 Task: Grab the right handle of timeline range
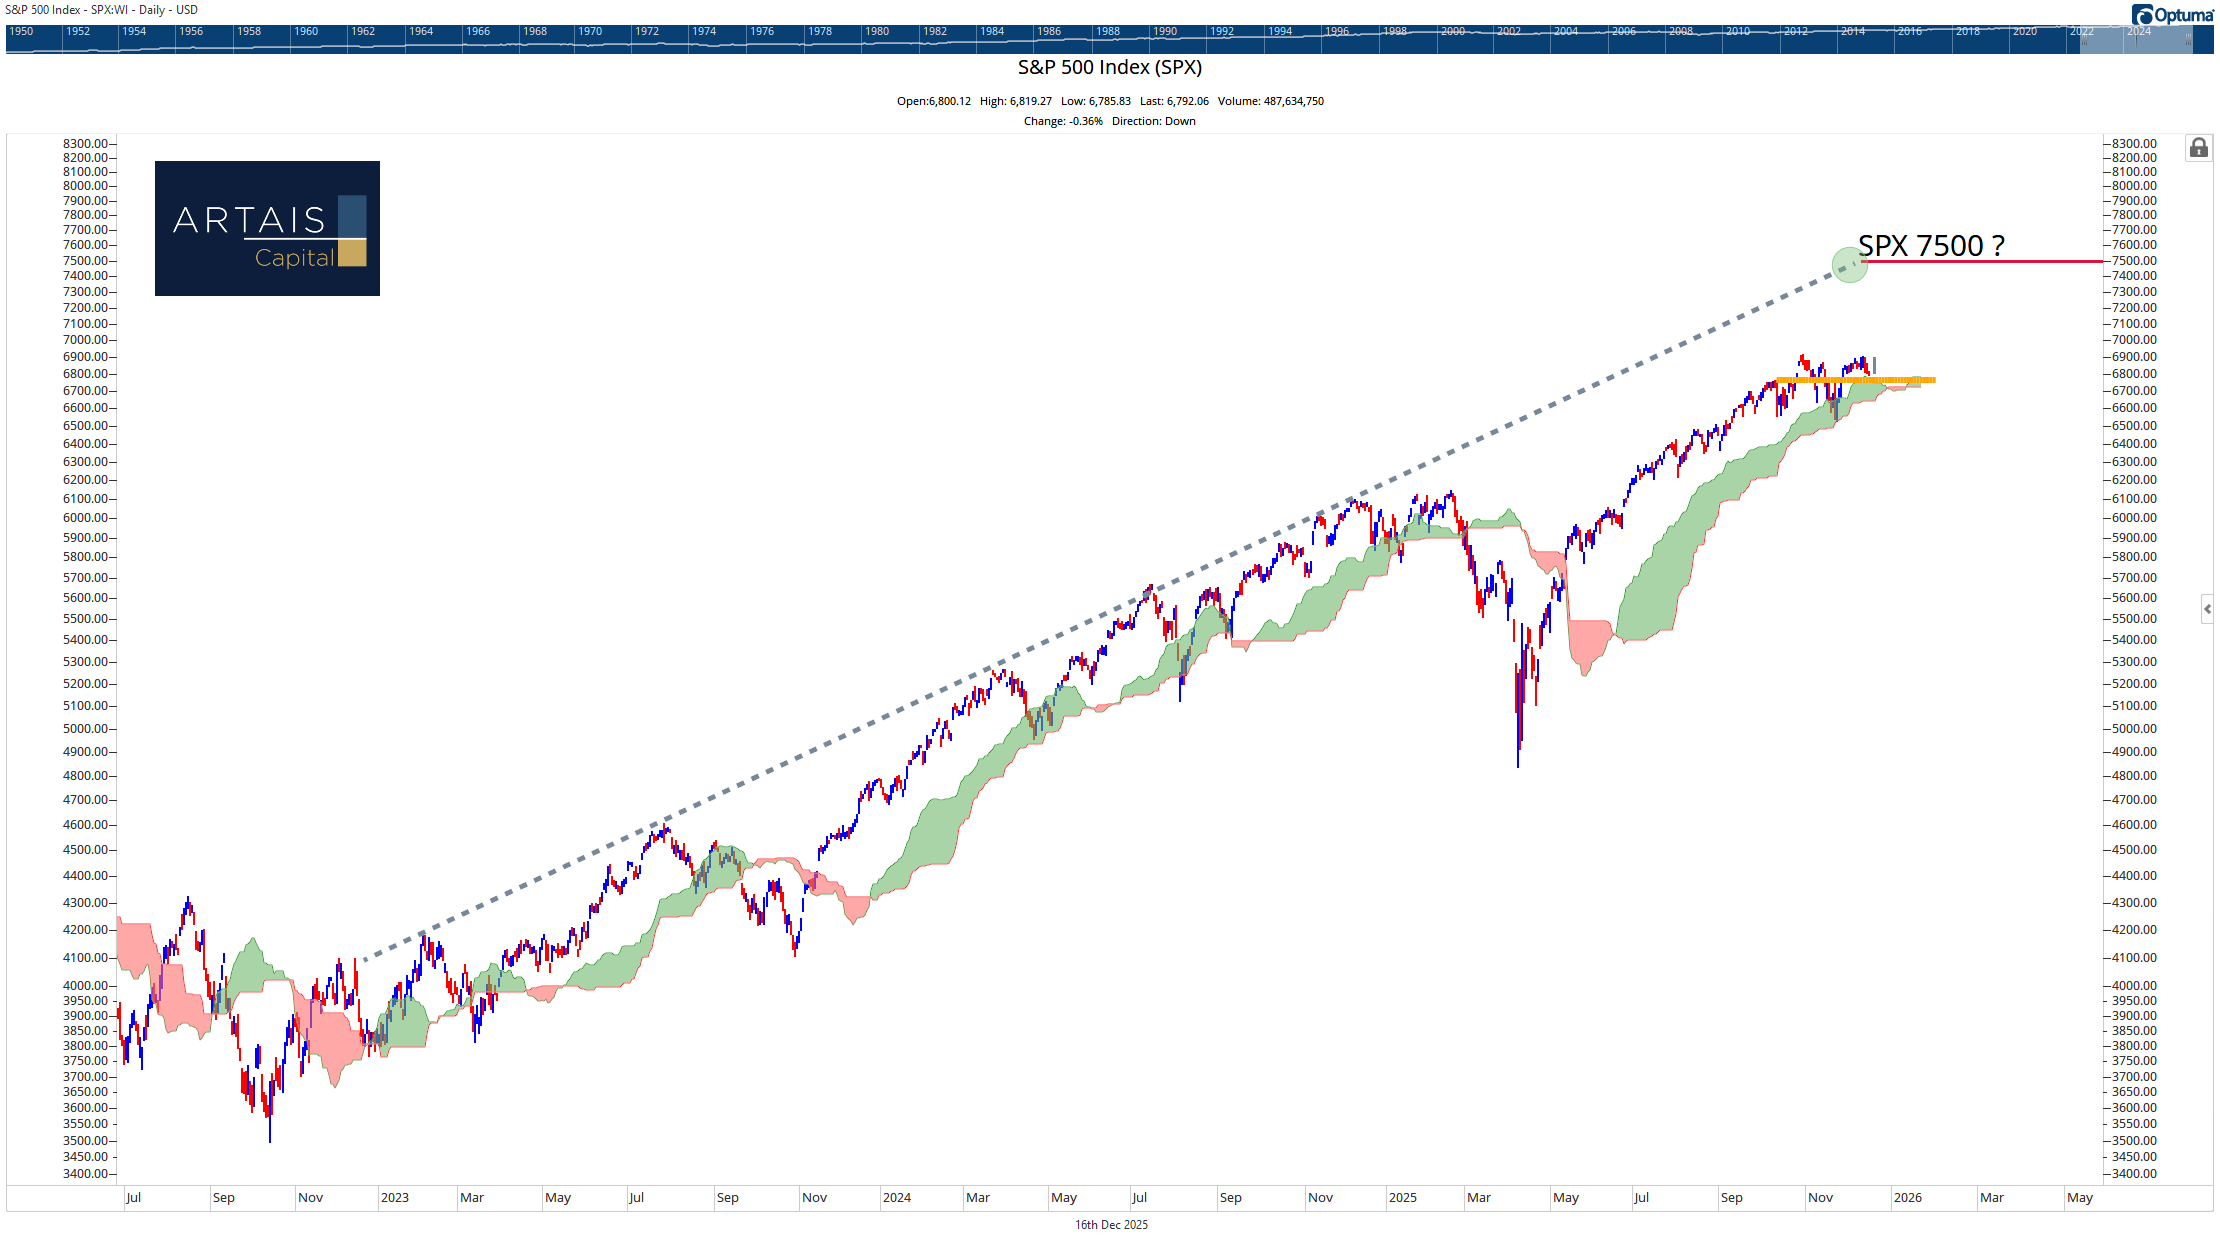click(x=2189, y=39)
